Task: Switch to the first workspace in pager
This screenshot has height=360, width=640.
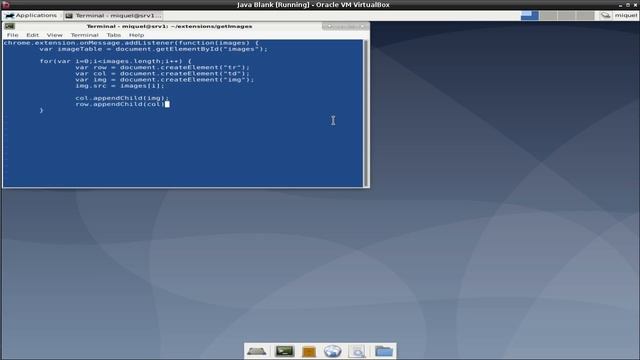Action: click(x=529, y=16)
